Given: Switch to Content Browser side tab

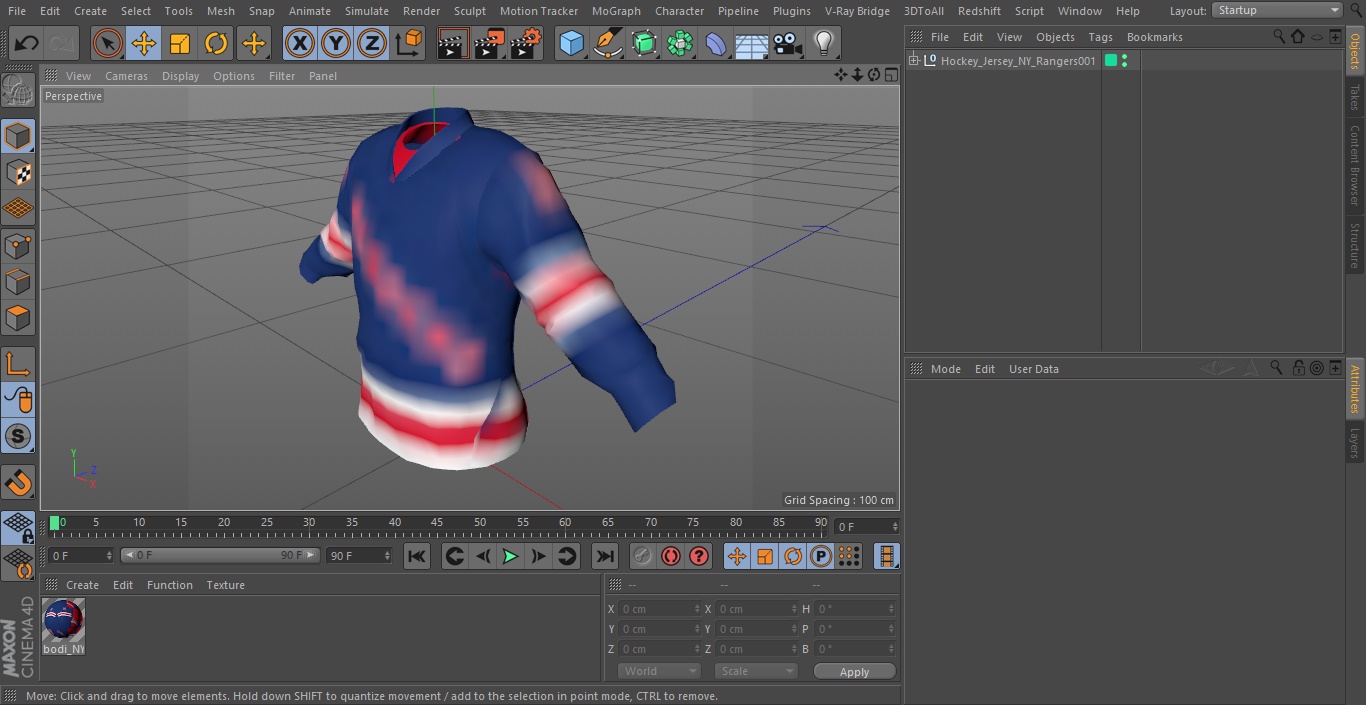Looking at the screenshot, I should [x=1355, y=165].
